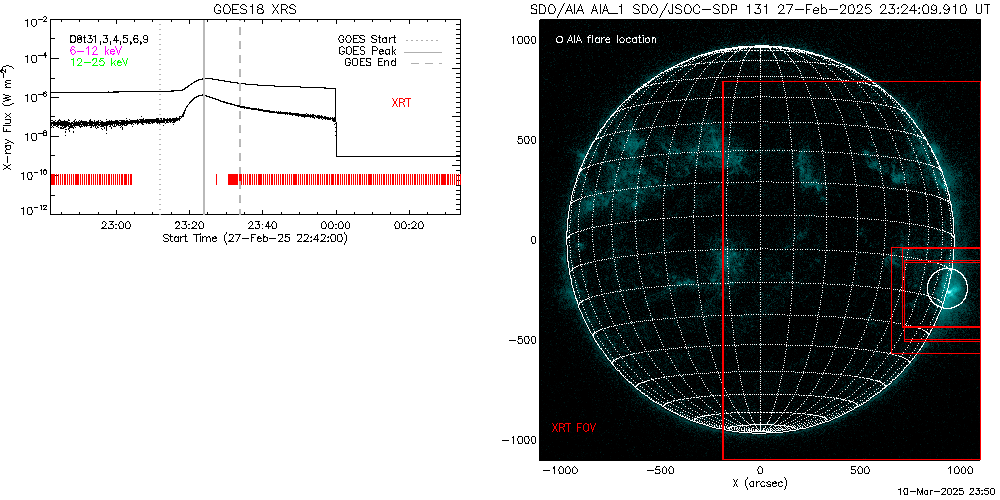Click the magenta '6-12 keV' label

[x=96, y=50]
